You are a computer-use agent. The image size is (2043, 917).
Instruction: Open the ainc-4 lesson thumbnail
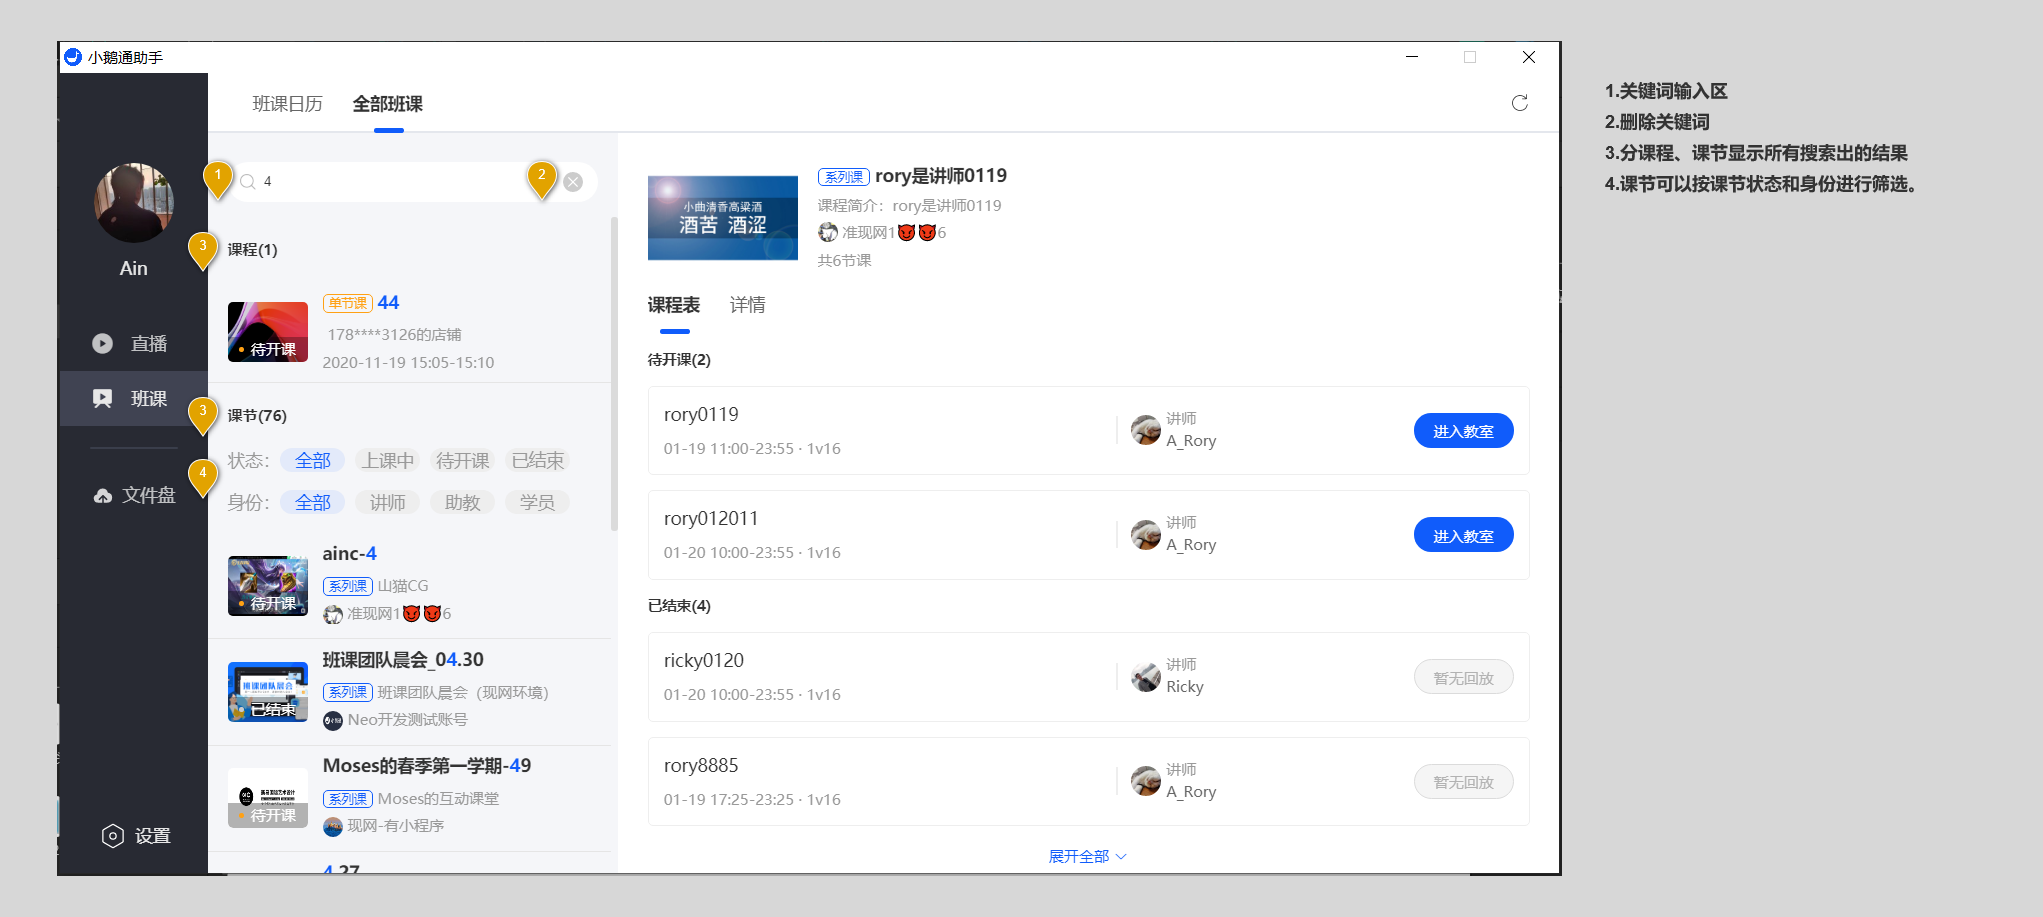click(x=267, y=586)
